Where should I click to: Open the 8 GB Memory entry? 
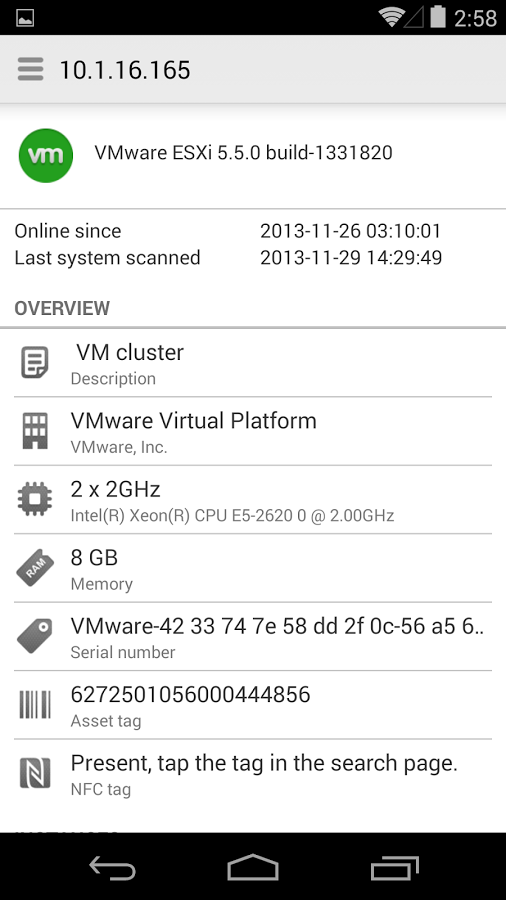tap(253, 568)
